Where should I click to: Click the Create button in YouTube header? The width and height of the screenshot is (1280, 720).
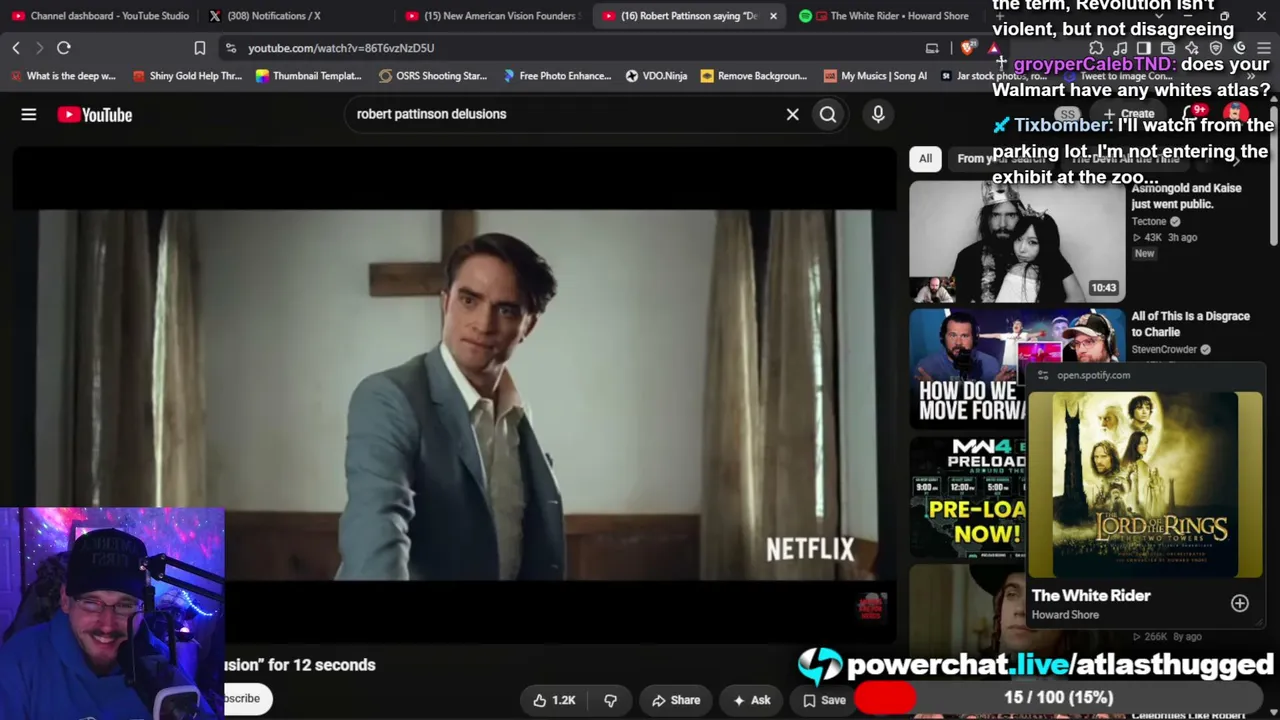click(x=1130, y=114)
